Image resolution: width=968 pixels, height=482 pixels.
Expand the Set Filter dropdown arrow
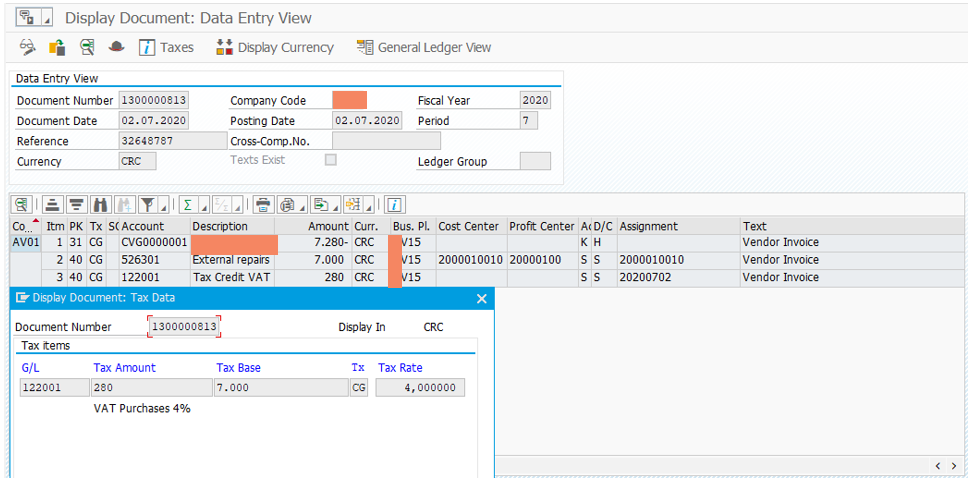[x=163, y=207]
